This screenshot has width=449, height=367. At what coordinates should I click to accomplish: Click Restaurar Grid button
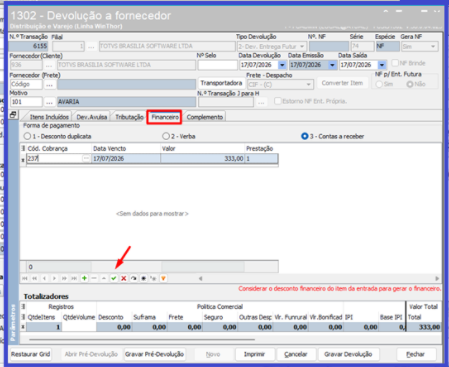[x=31, y=354]
